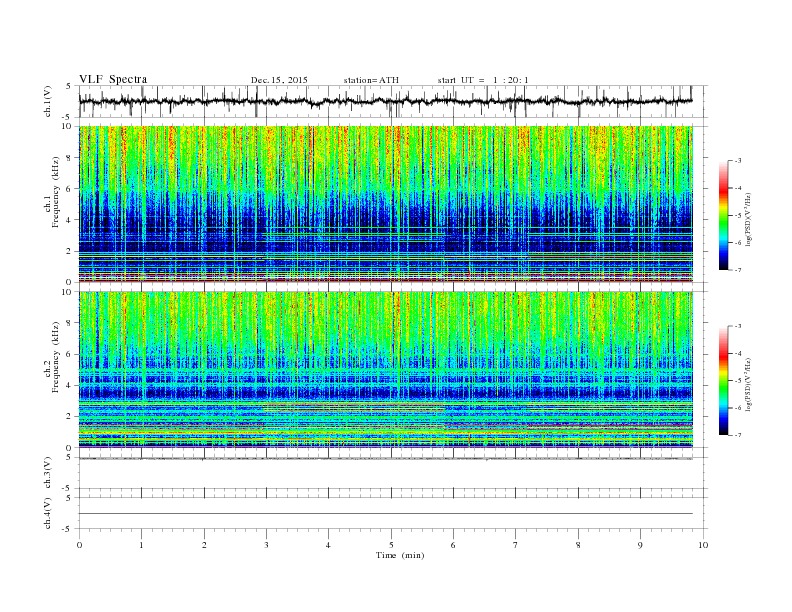The image size is (792, 612).
Task: Click time axis tick label "5"
Action: tap(391, 545)
